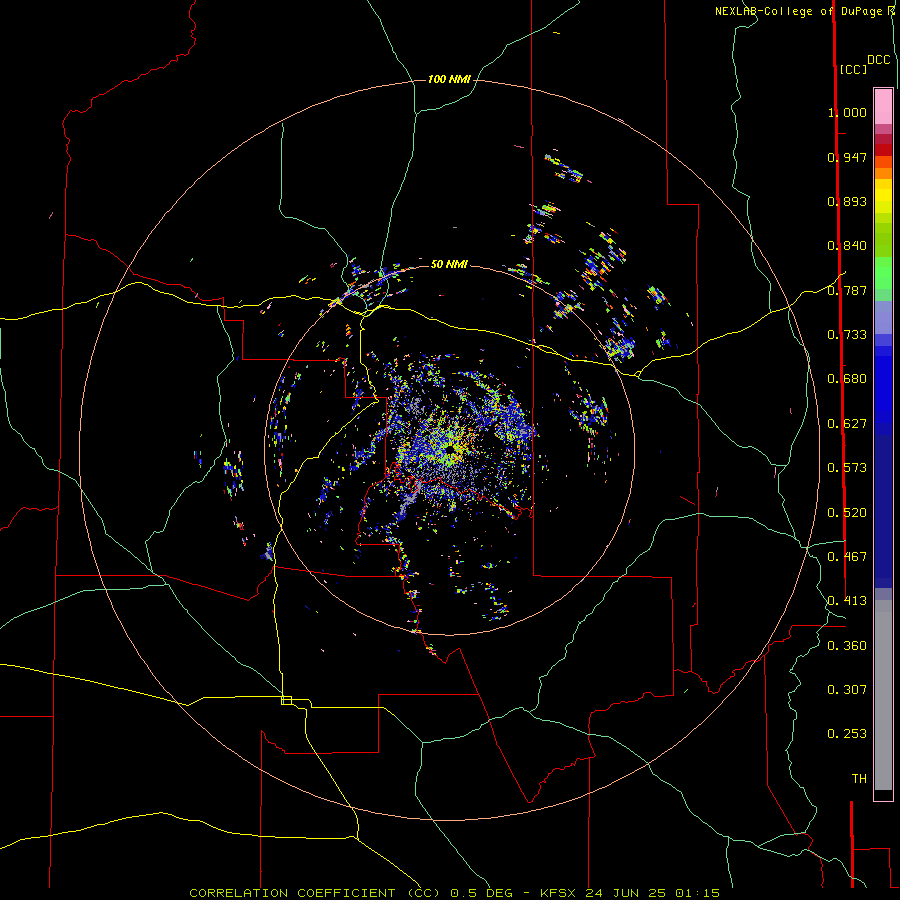Image resolution: width=900 pixels, height=900 pixels.
Task: Pick the bright green swatch in the color bar
Action: tap(883, 273)
